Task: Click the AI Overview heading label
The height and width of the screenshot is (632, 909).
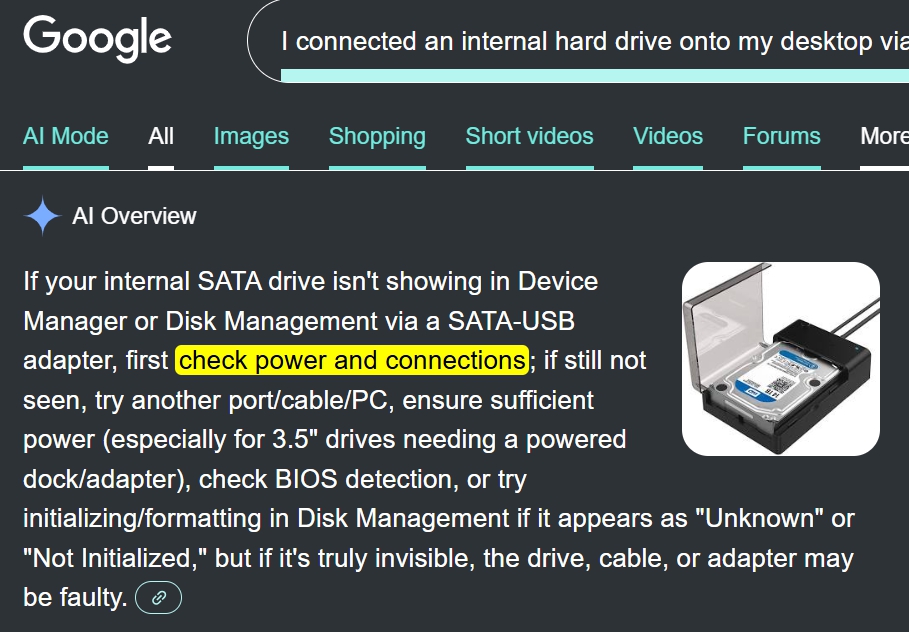Action: click(134, 216)
